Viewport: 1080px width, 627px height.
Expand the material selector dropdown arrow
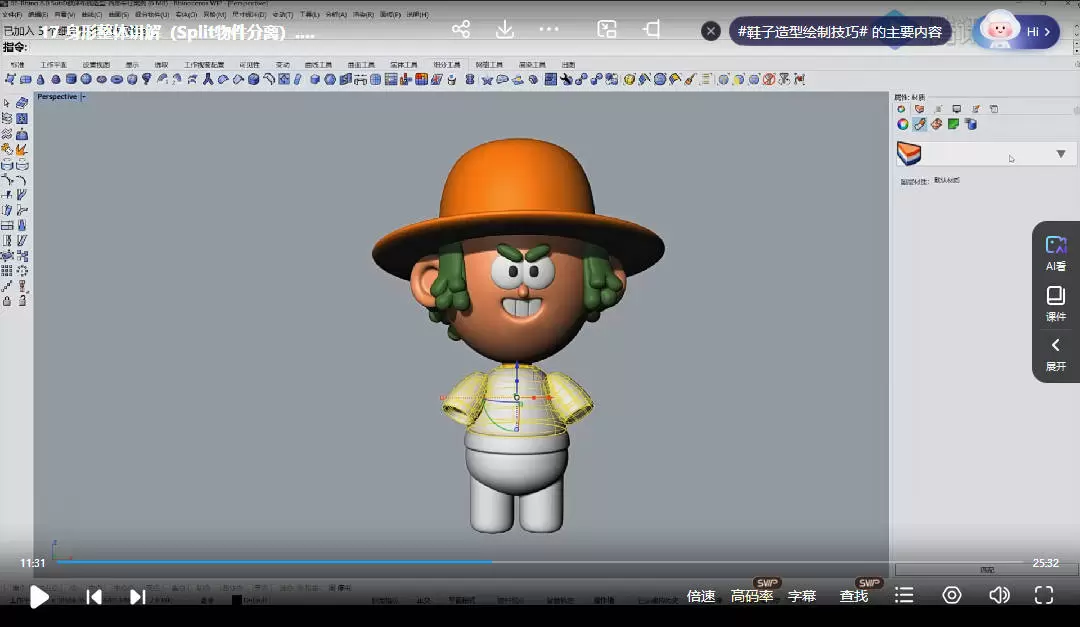1061,154
